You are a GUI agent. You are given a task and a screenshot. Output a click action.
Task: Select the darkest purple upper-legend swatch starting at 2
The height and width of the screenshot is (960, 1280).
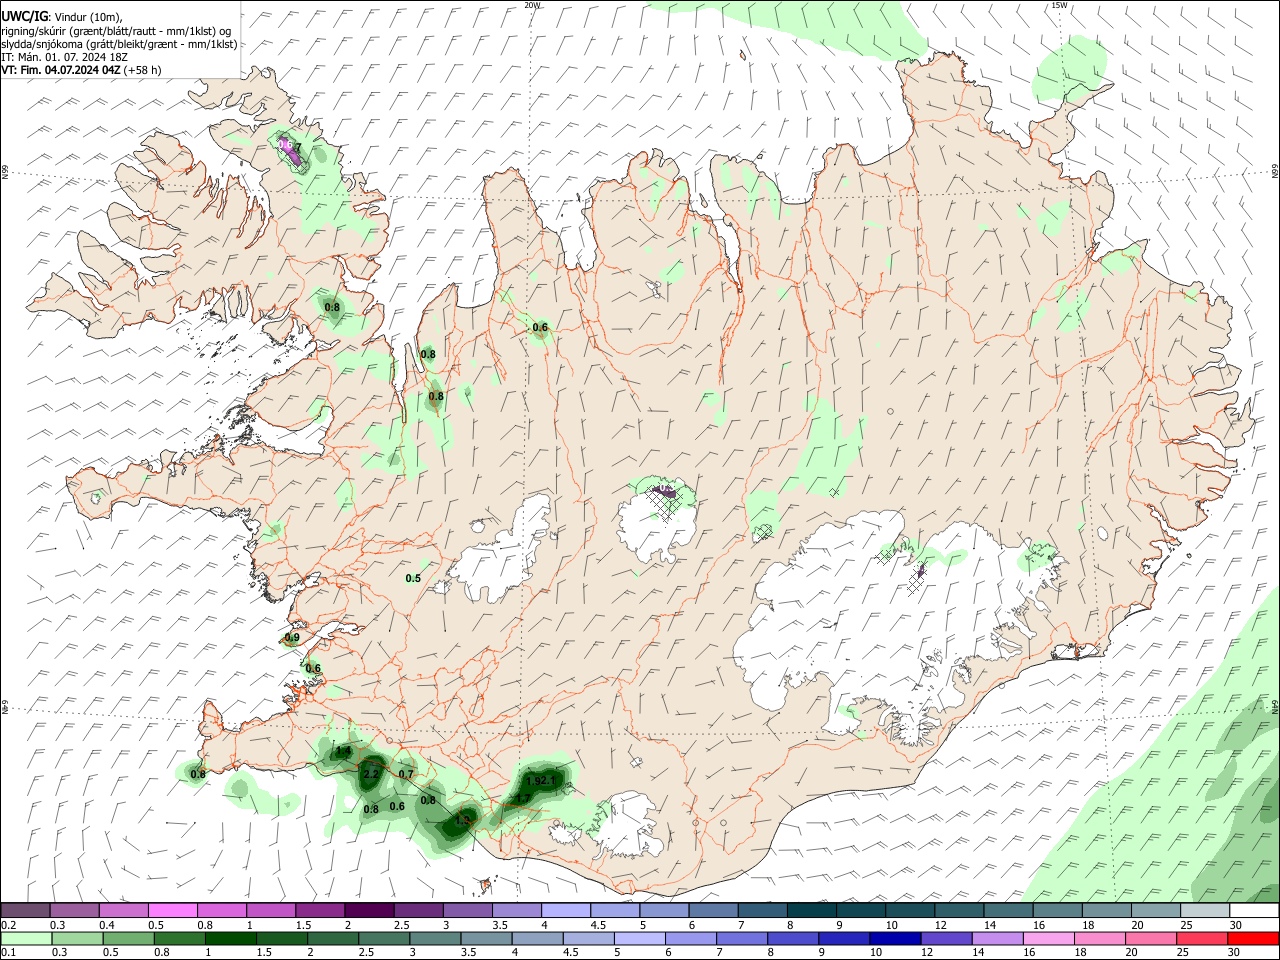tap(368, 910)
